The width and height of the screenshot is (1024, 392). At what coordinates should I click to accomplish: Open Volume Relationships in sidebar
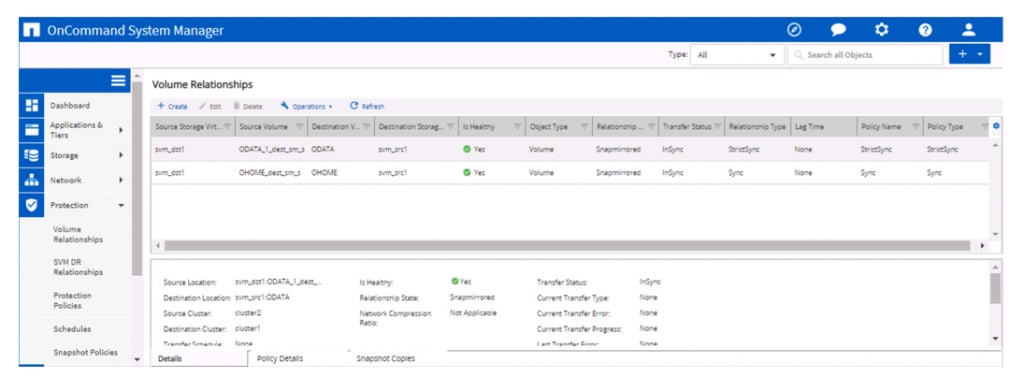point(78,235)
